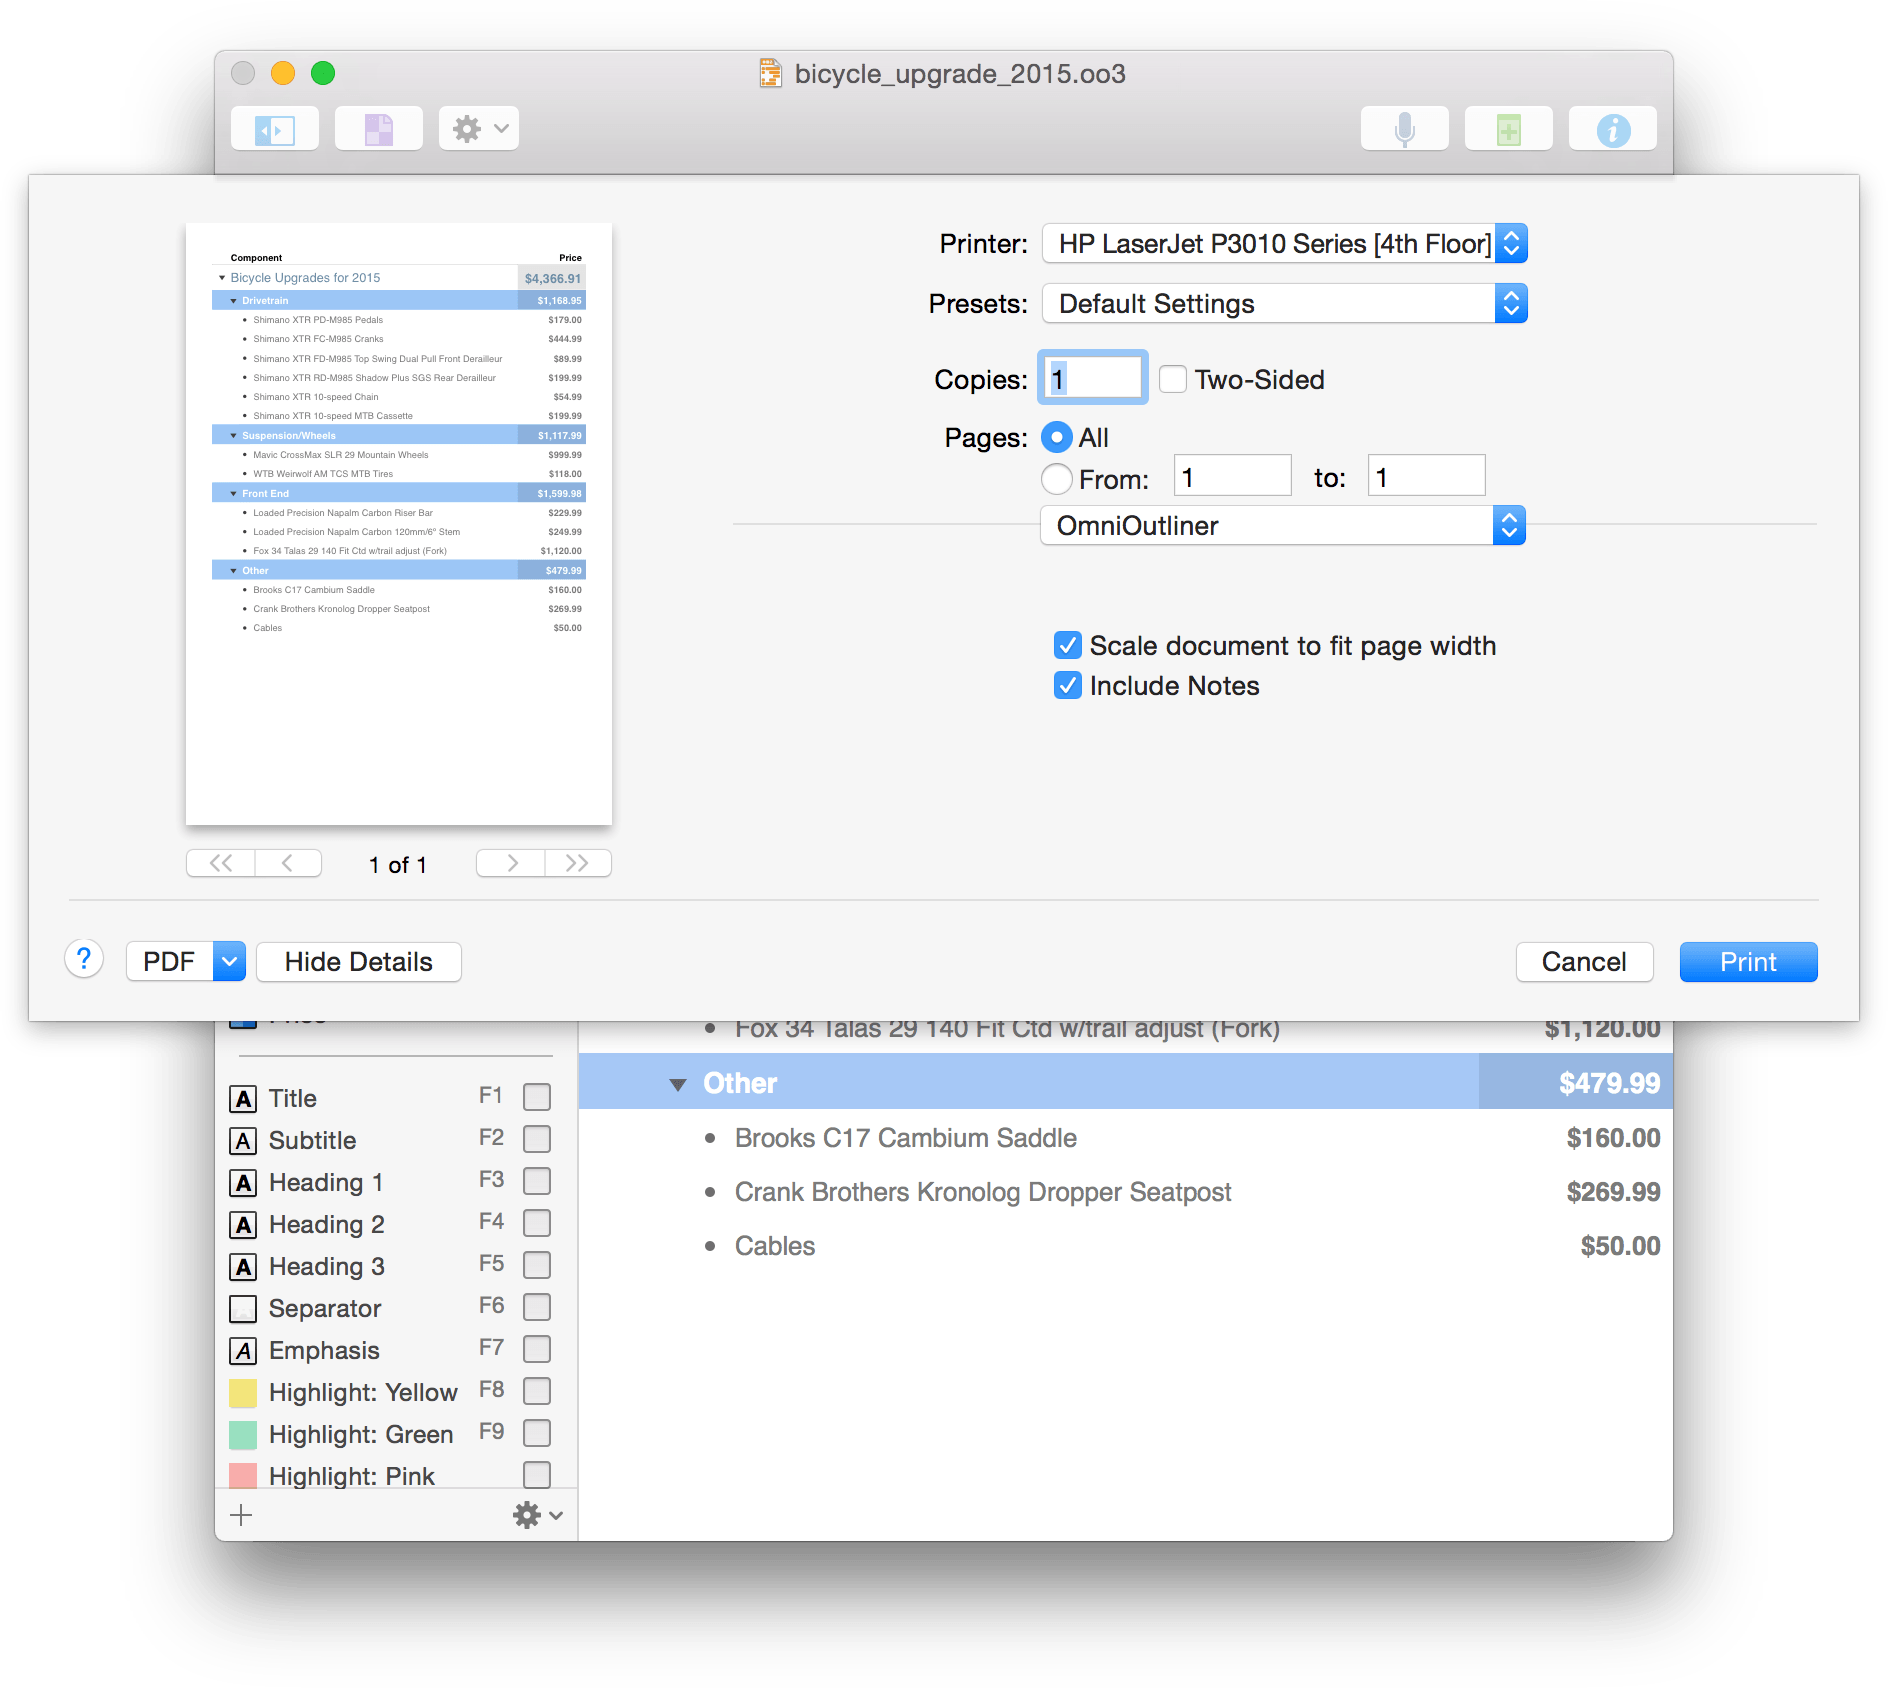
Task: Select the All pages radio button
Action: (x=1056, y=437)
